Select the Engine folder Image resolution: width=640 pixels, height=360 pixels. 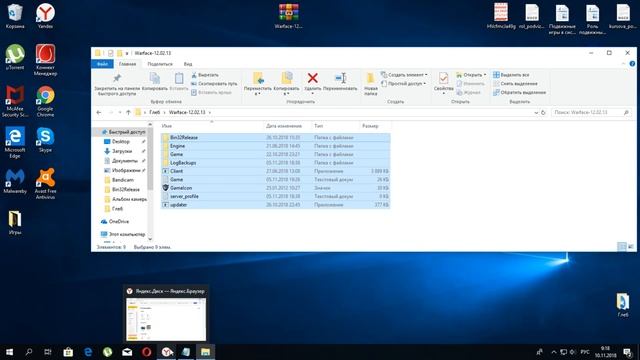(276, 146)
